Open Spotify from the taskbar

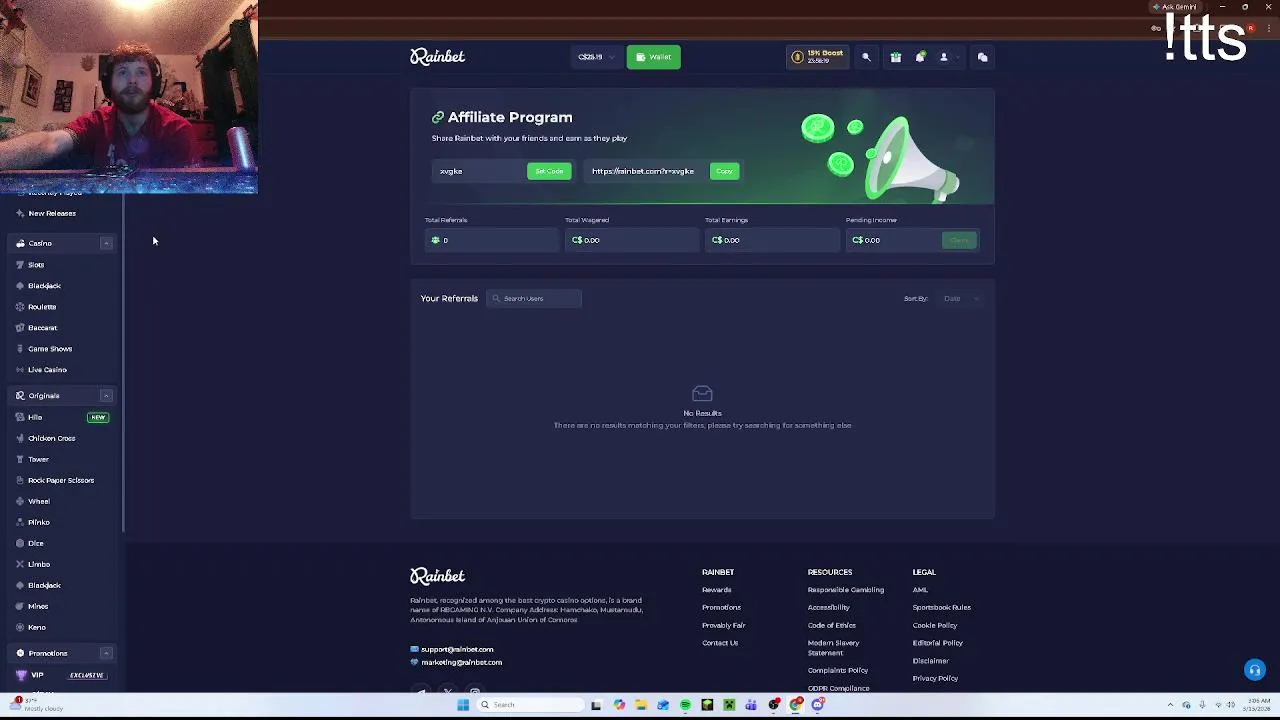click(685, 705)
